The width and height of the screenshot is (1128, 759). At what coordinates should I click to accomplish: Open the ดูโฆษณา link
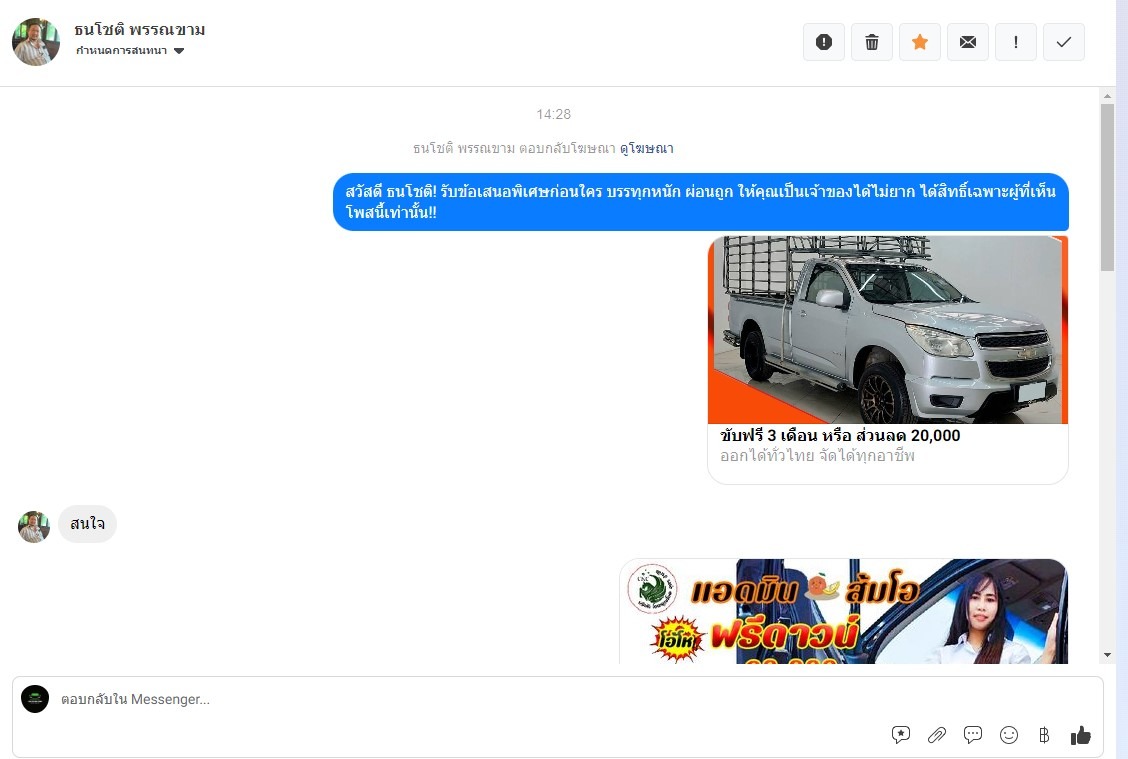coord(647,148)
